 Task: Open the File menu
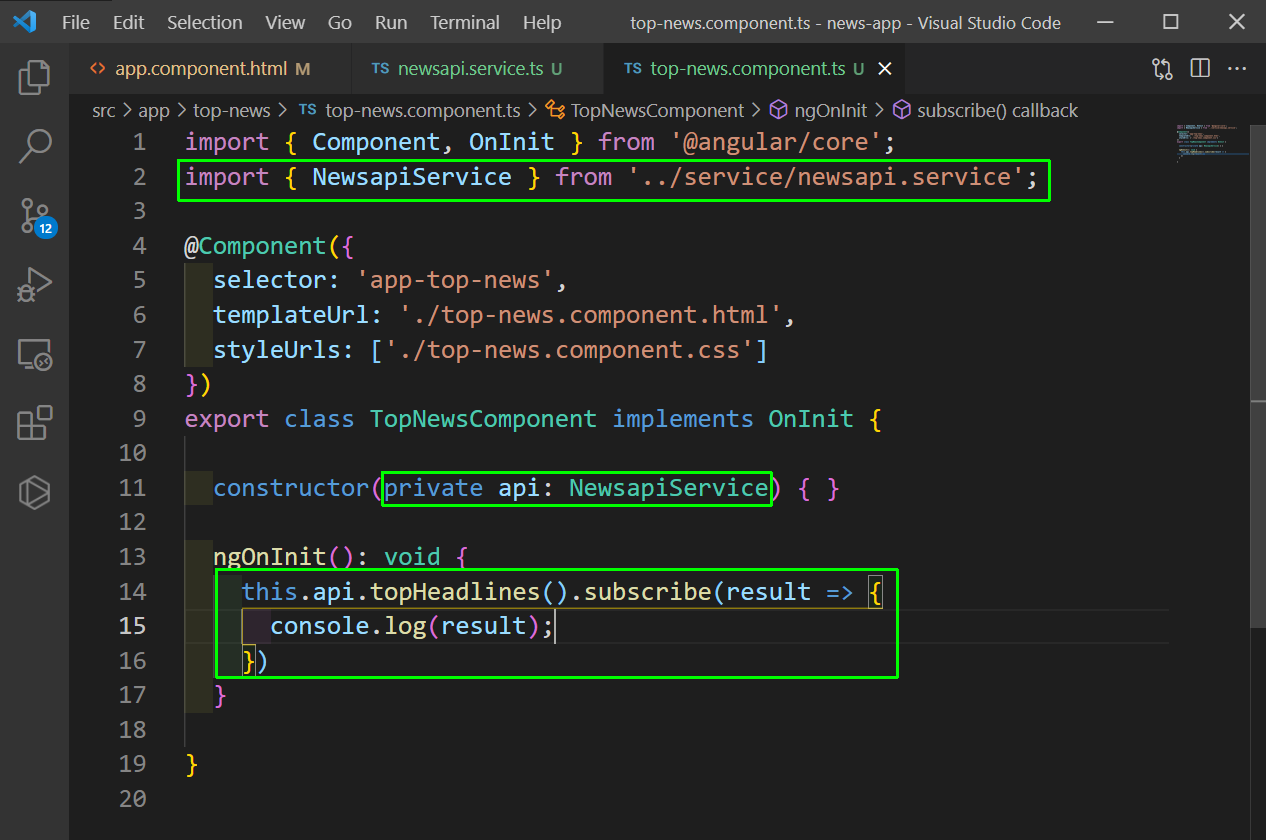click(x=76, y=22)
